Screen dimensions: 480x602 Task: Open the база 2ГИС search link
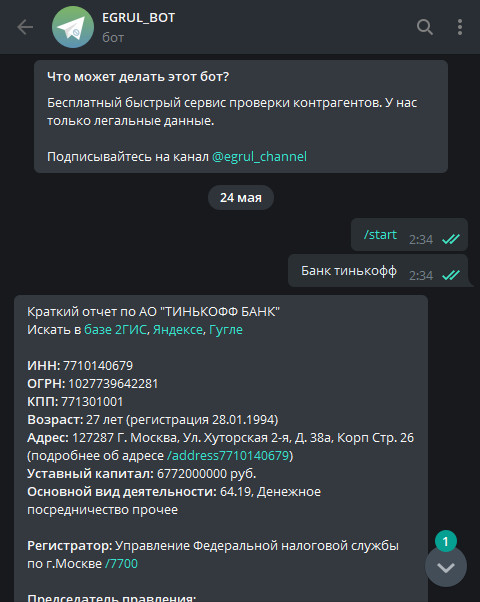tap(116, 330)
